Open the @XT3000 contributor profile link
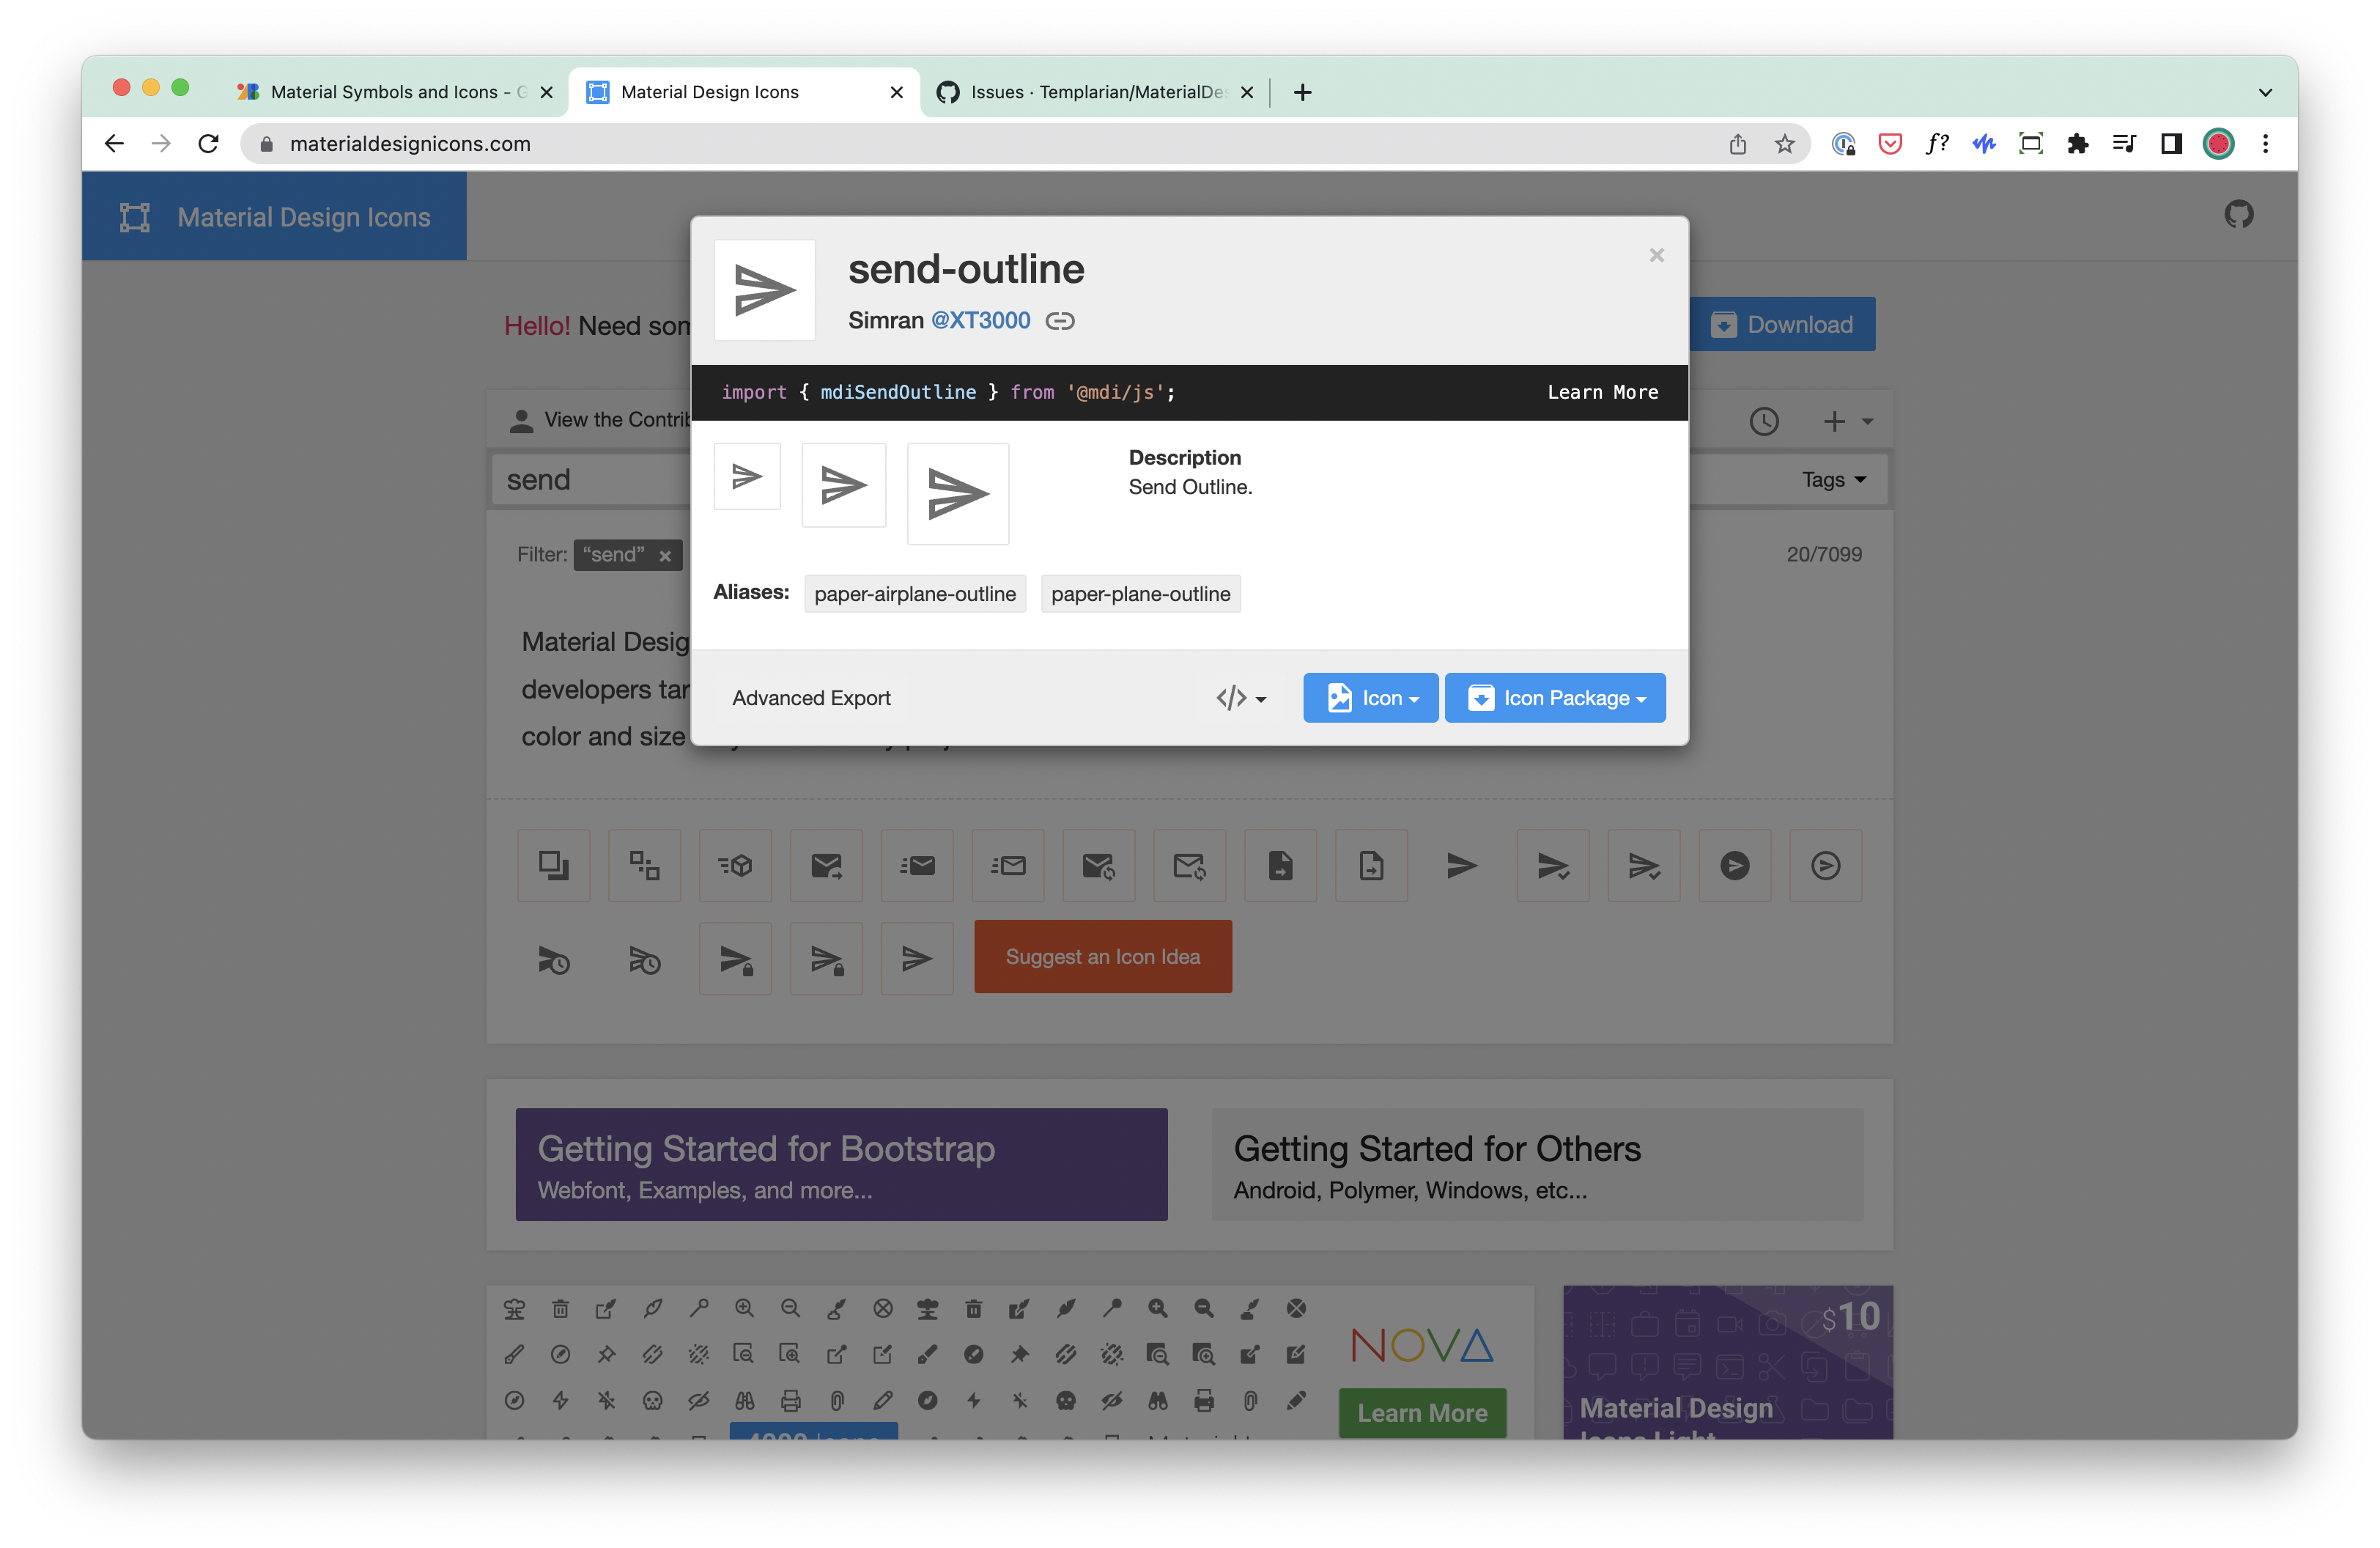The image size is (2380, 1548). click(x=980, y=320)
